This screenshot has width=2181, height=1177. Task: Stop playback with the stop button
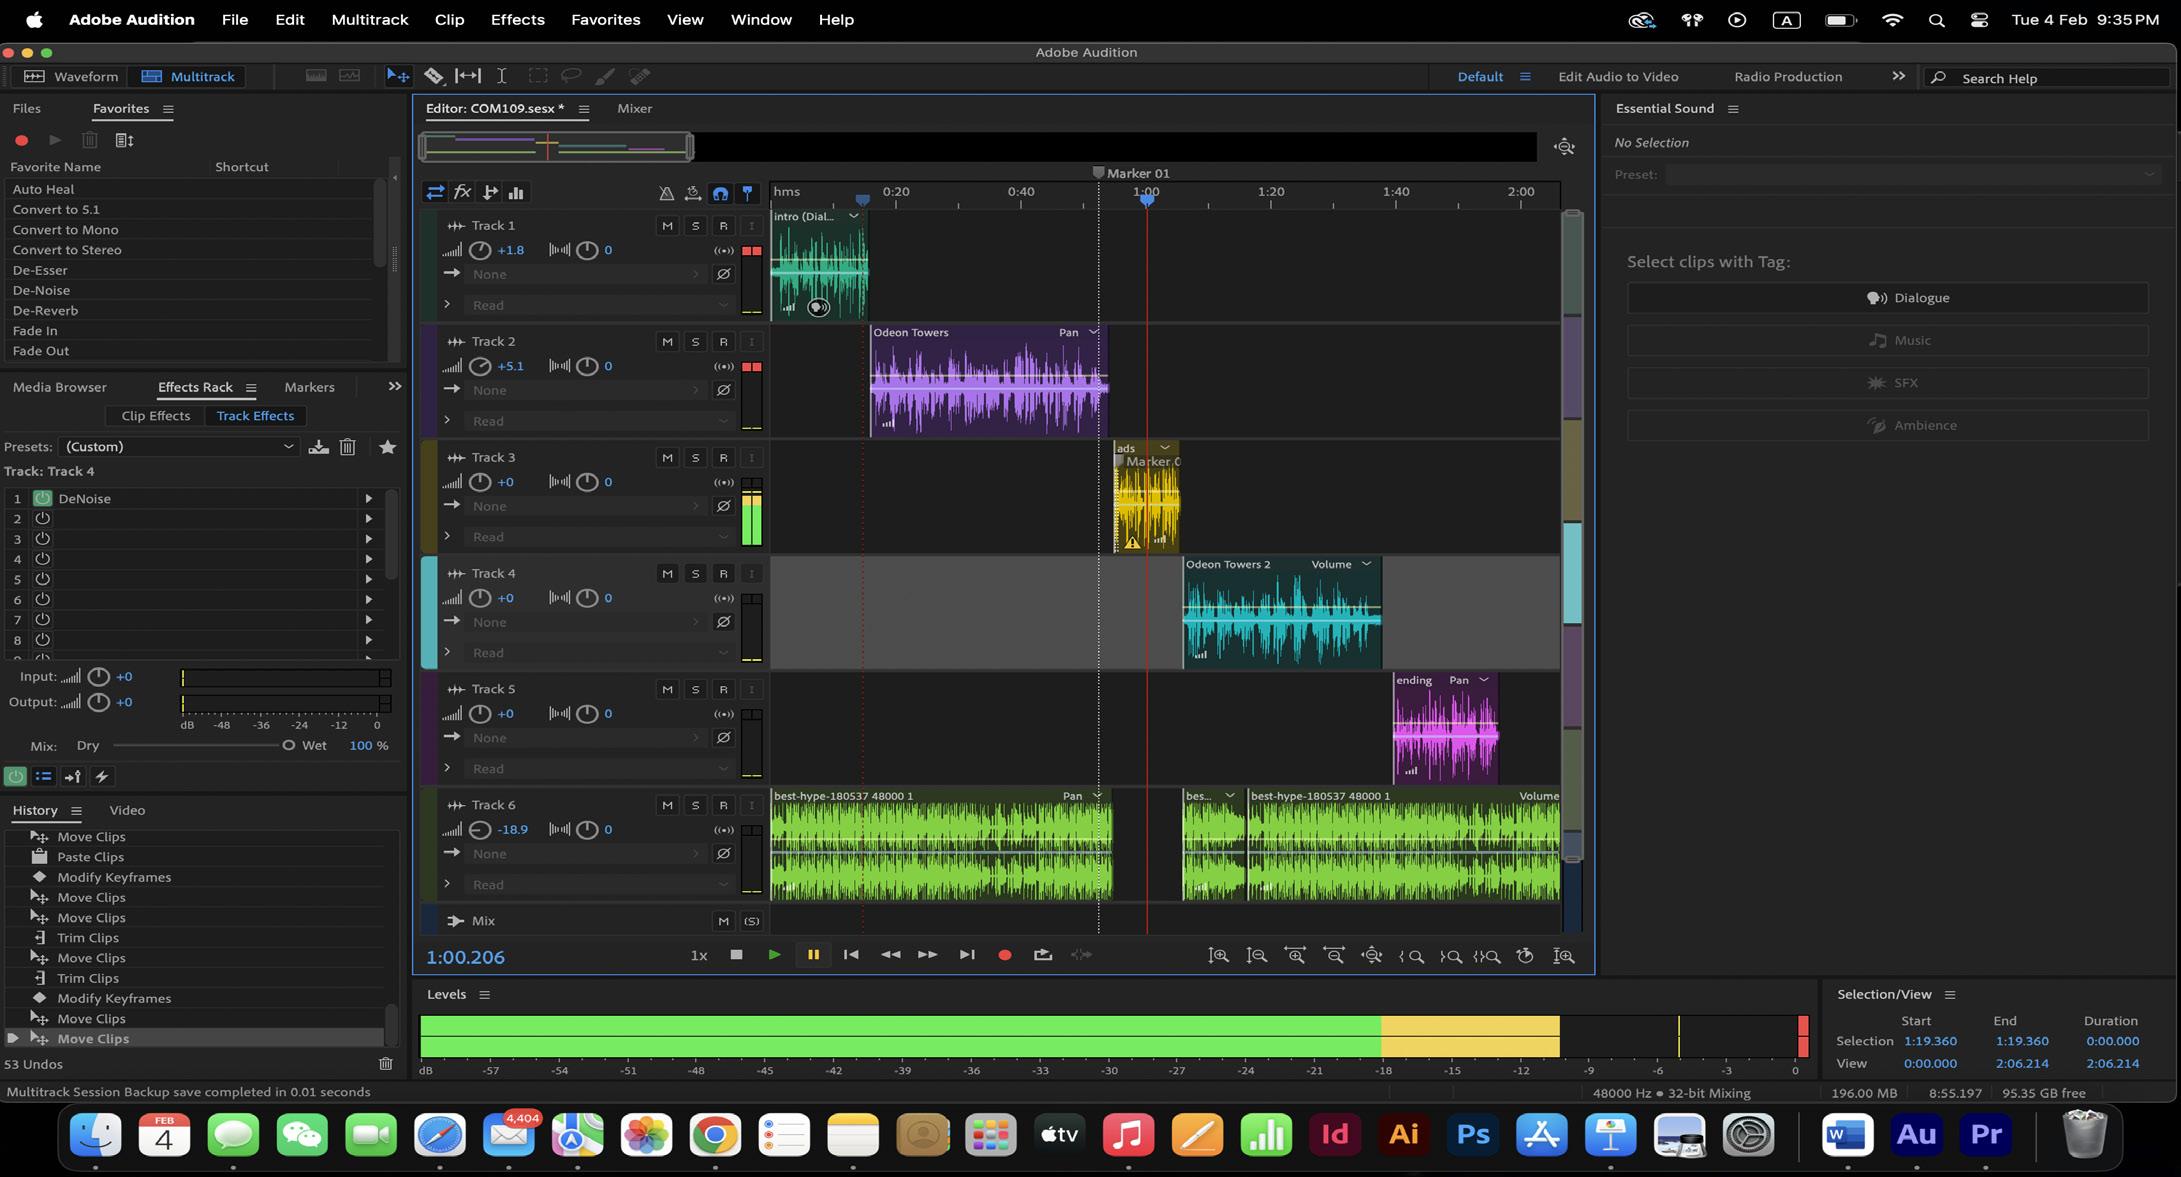(x=736, y=955)
